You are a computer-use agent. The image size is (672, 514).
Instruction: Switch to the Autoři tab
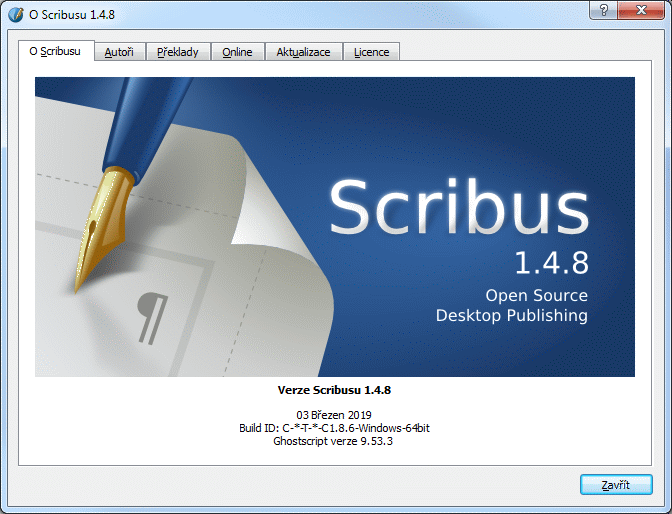pos(120,52)
